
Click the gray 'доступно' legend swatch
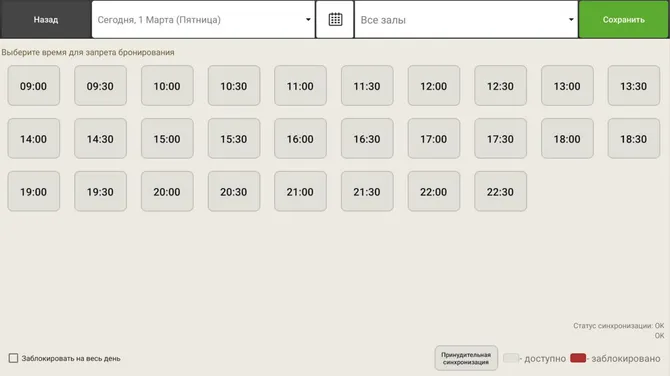point(511,358)
